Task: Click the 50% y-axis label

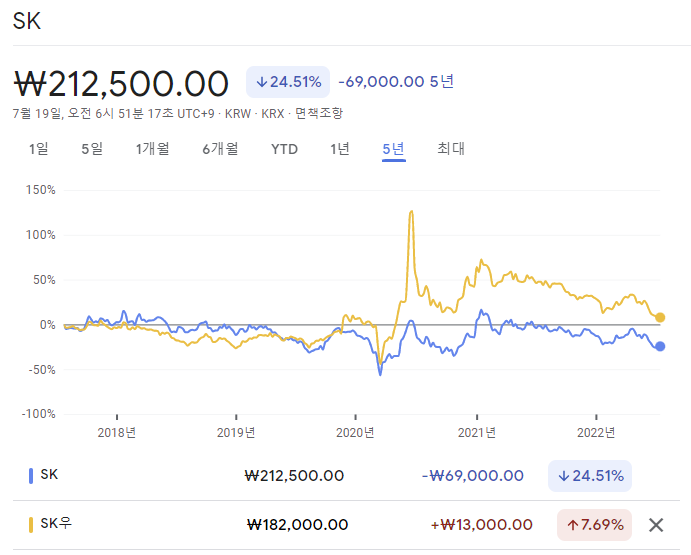Action: tap(44, 280)
